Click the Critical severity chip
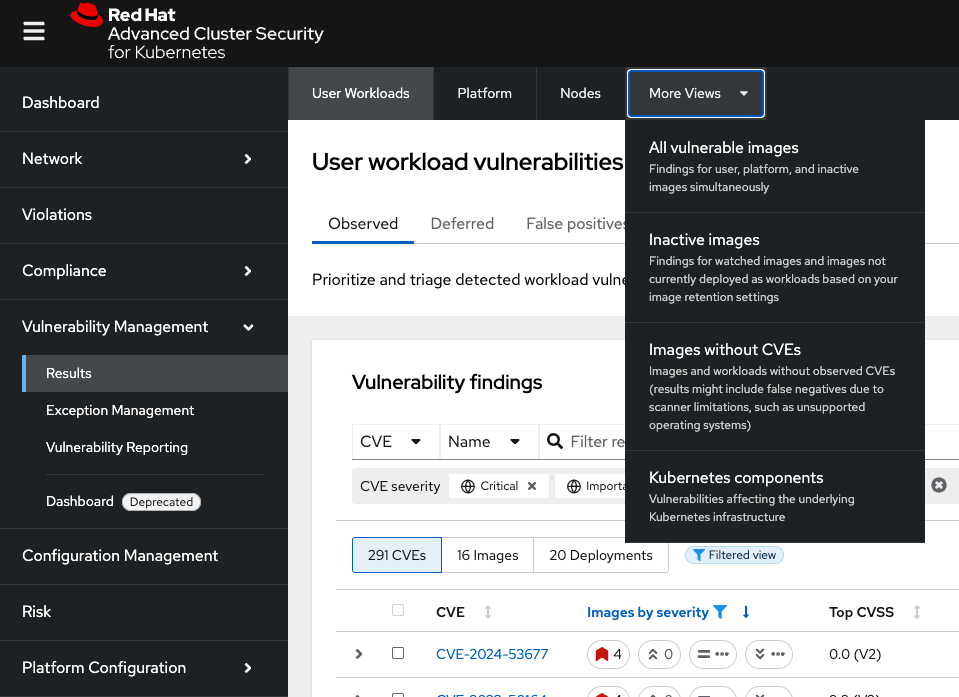This screenshot has height=697, width=959. pos(498,486)
